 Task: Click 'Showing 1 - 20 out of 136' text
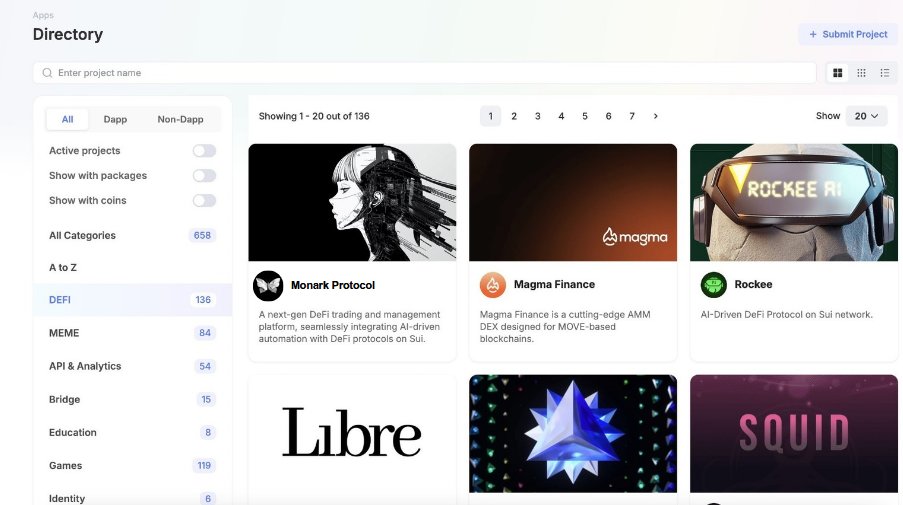tap(314, 116)
